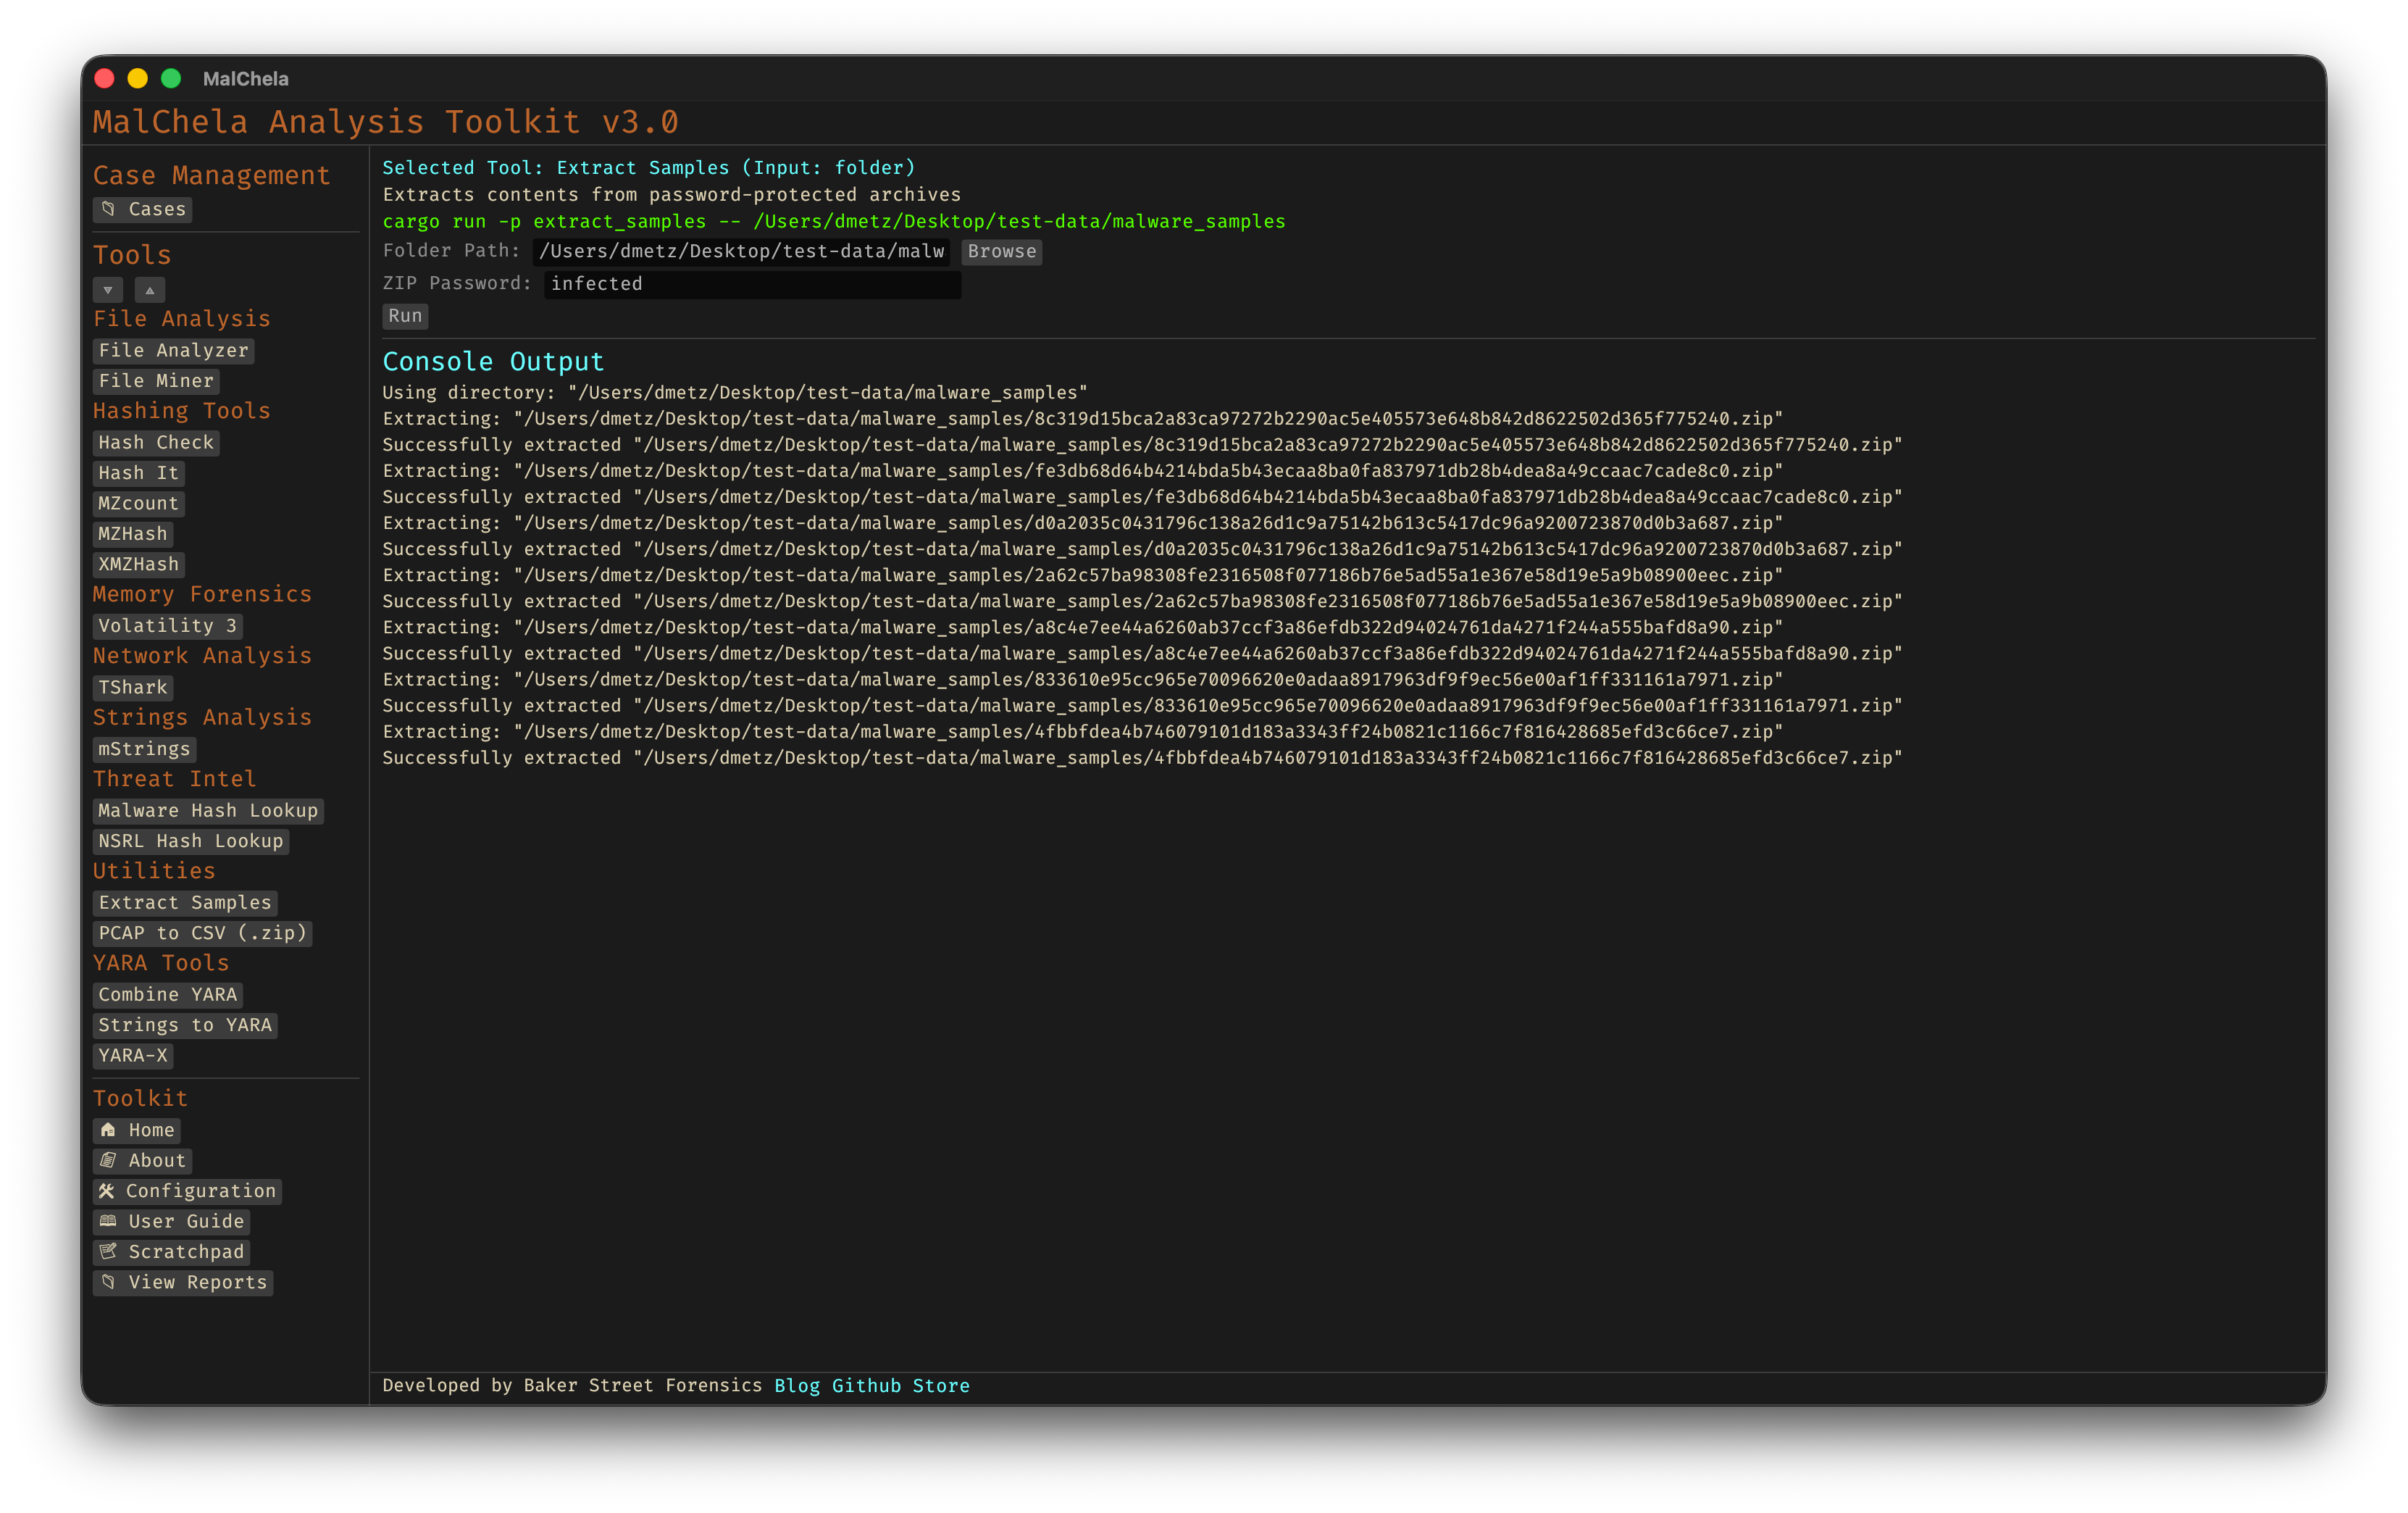Focus the ZIP Password field
This screenshot has width=2408, height=1513.
pyautogui.click(x=753, y=284)
